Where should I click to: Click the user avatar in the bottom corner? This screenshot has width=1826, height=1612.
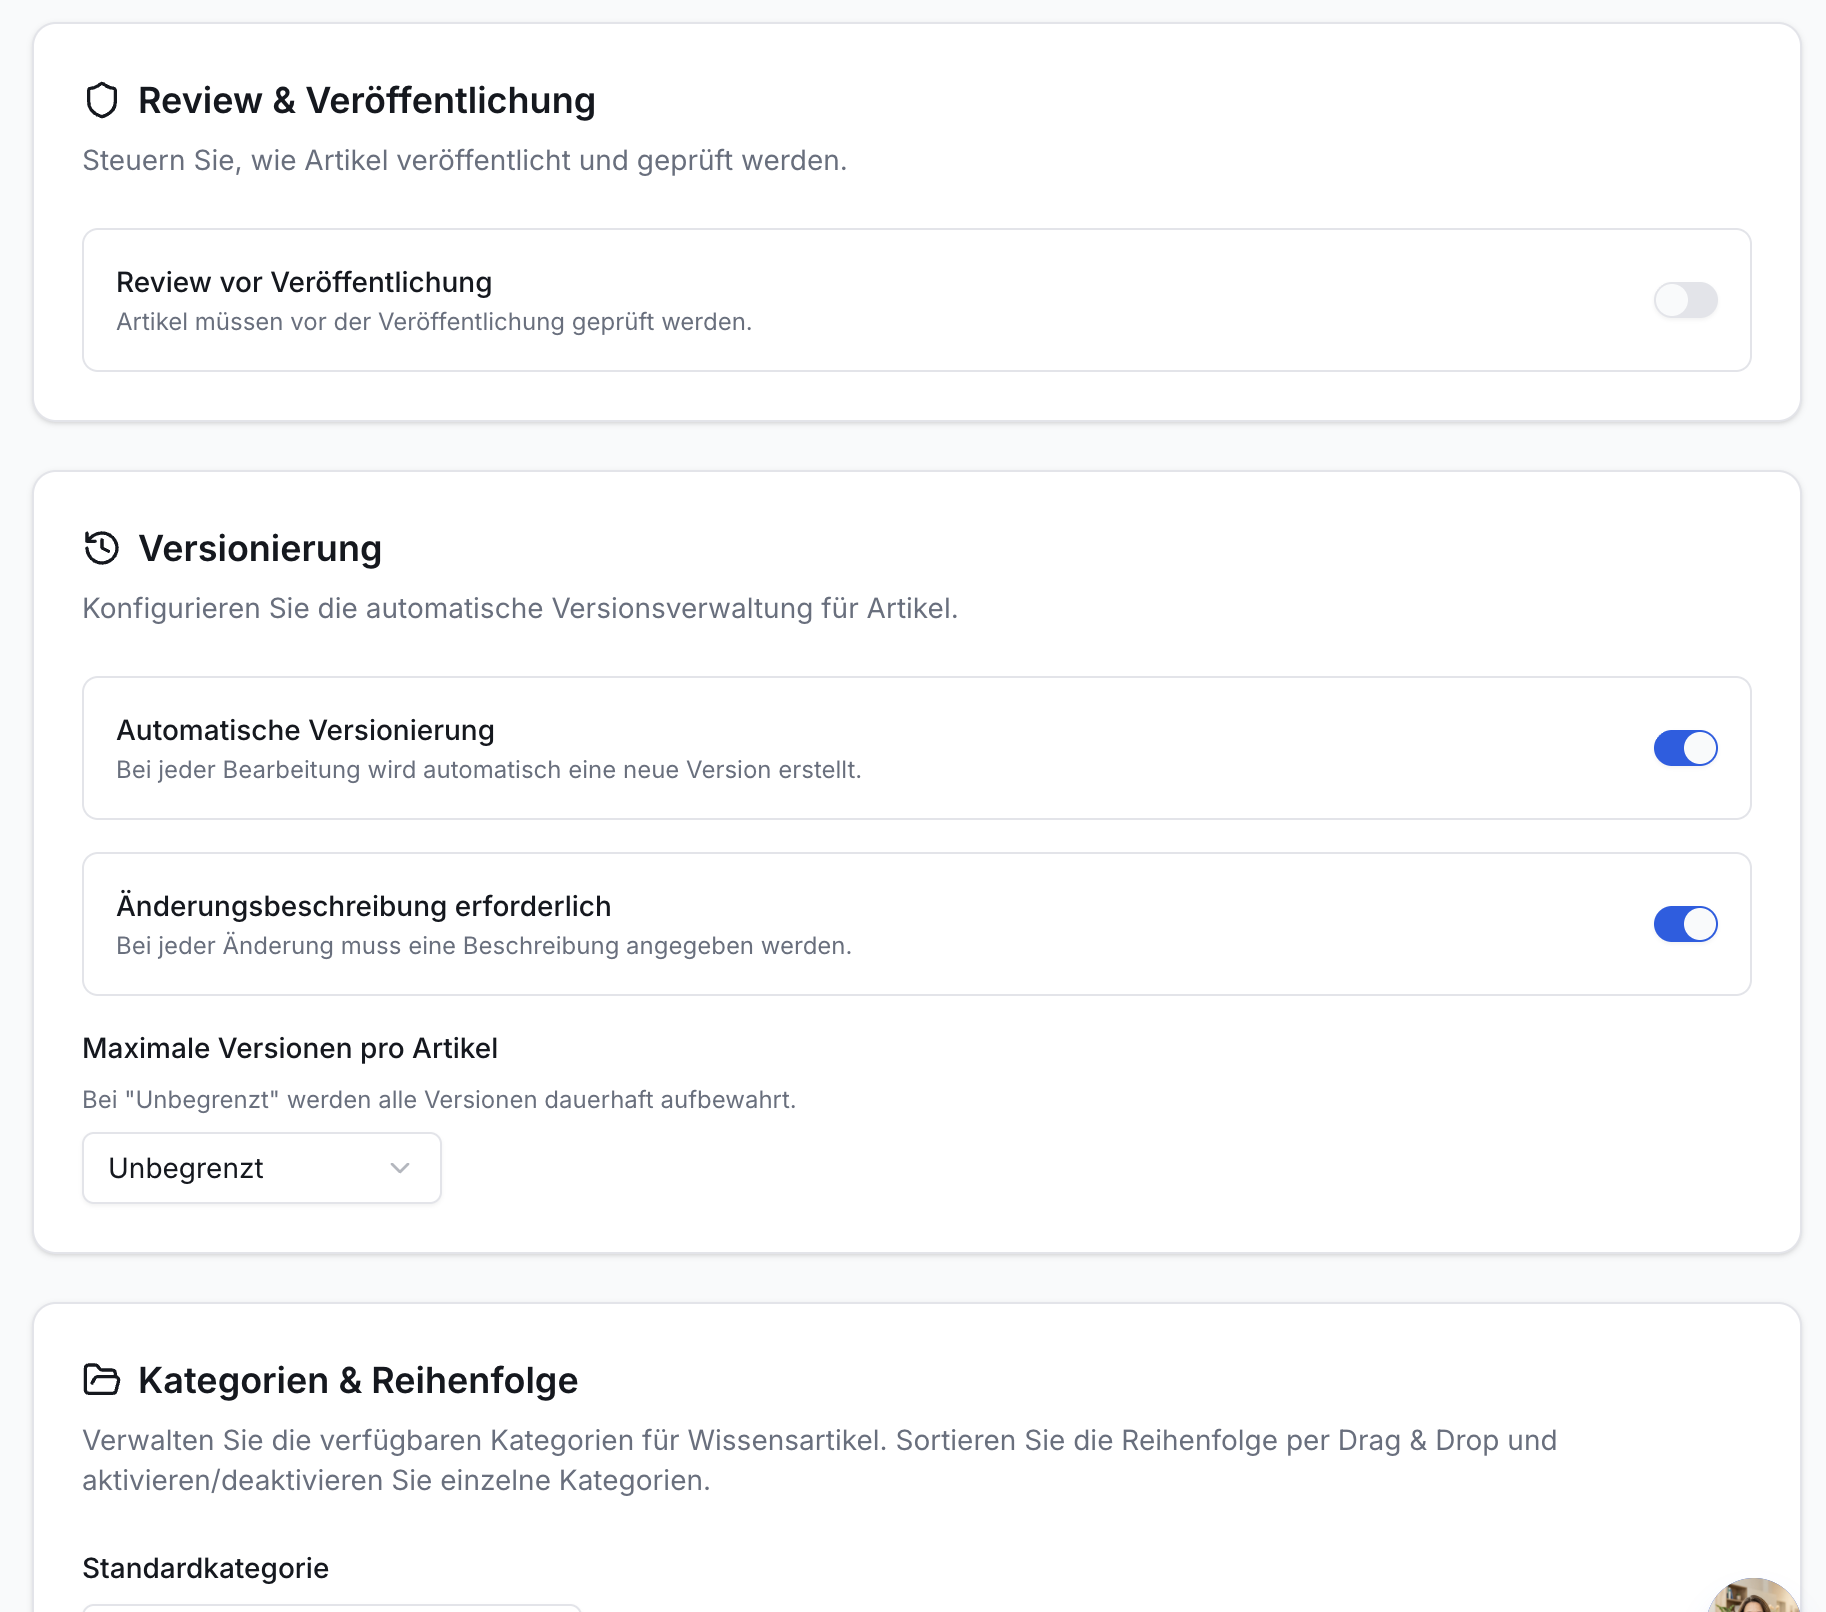pyautogui.click(x=1754, y=1595)
